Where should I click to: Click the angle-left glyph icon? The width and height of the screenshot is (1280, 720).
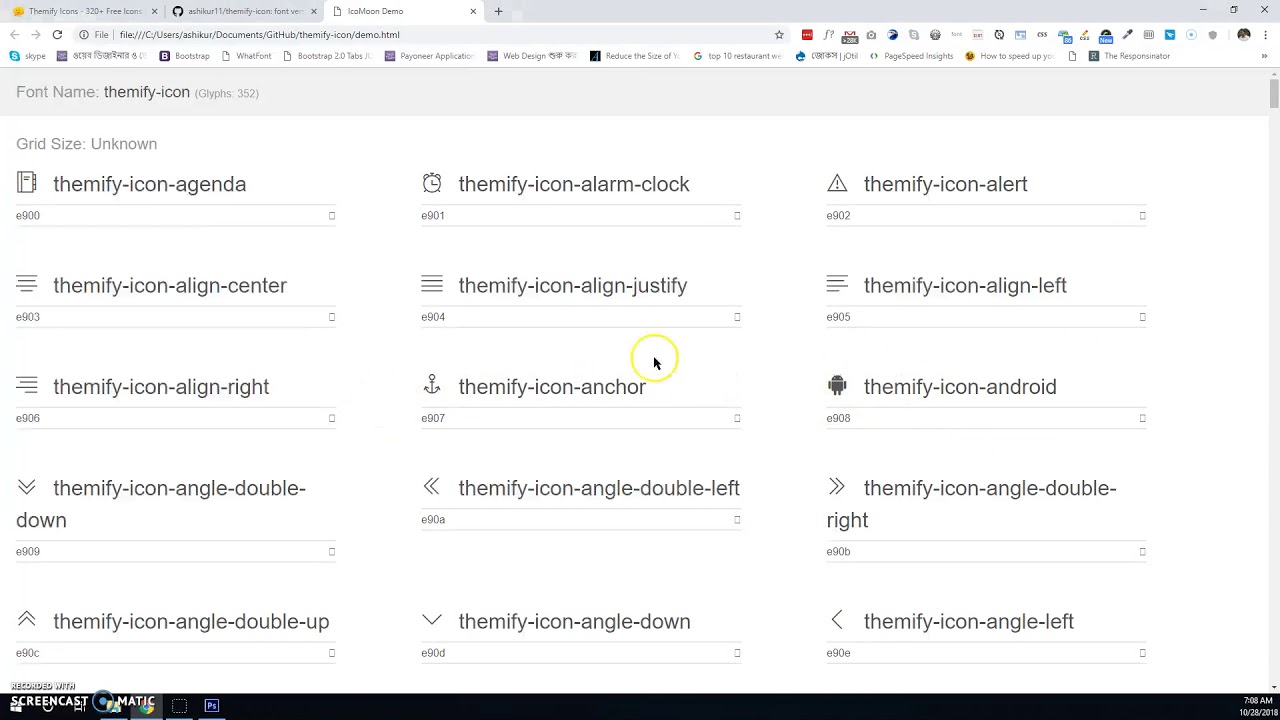pyautogui.click(x=837, y=620)
